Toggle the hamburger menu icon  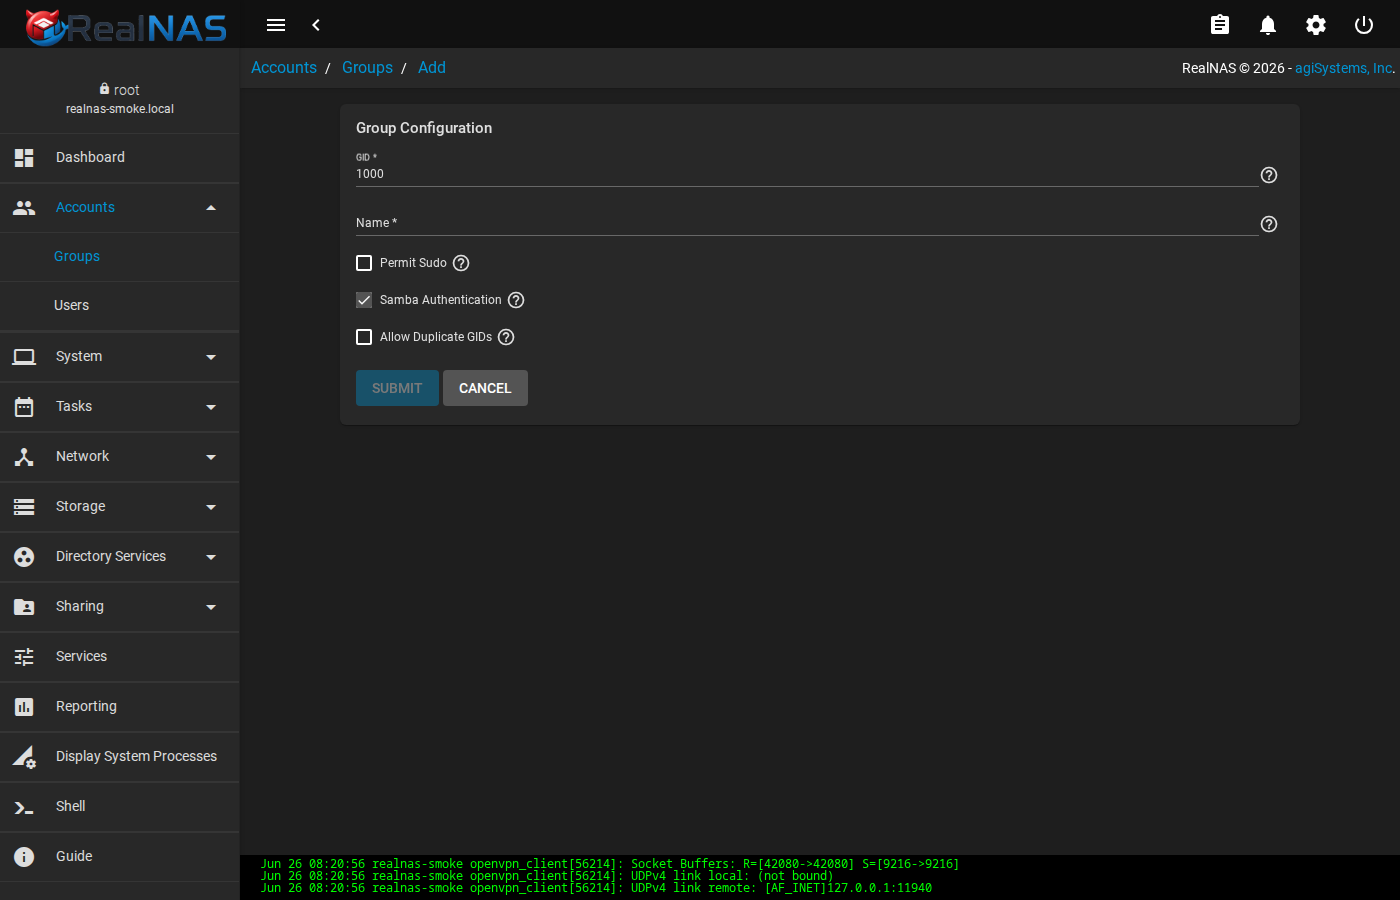point(276,25)
